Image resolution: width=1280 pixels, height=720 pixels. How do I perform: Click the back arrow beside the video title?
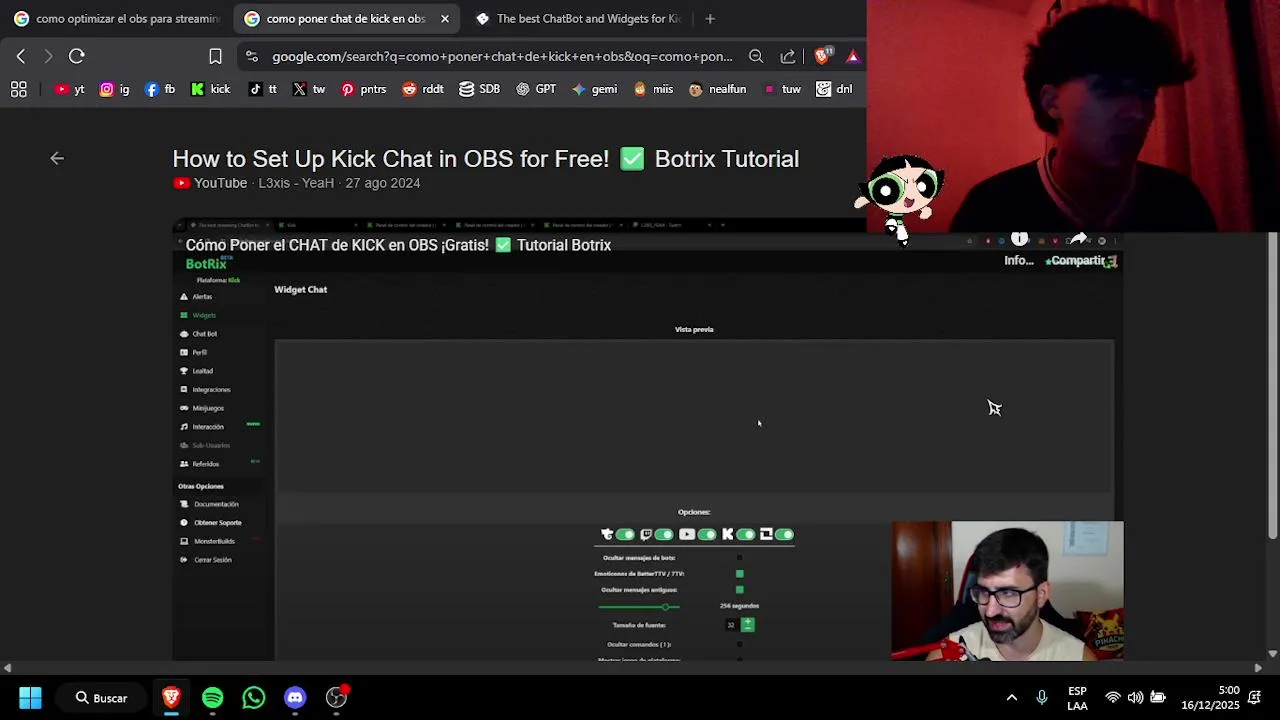[57, 158]
